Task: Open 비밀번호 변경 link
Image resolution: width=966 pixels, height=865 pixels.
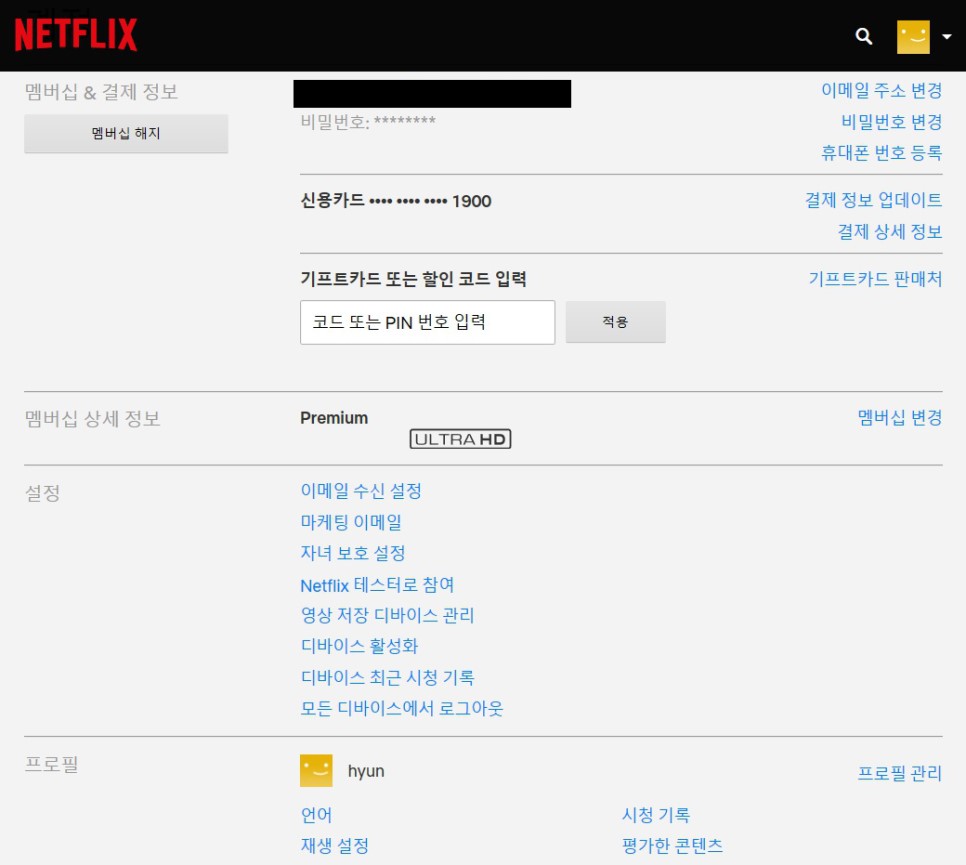Action: pos(891,122)
